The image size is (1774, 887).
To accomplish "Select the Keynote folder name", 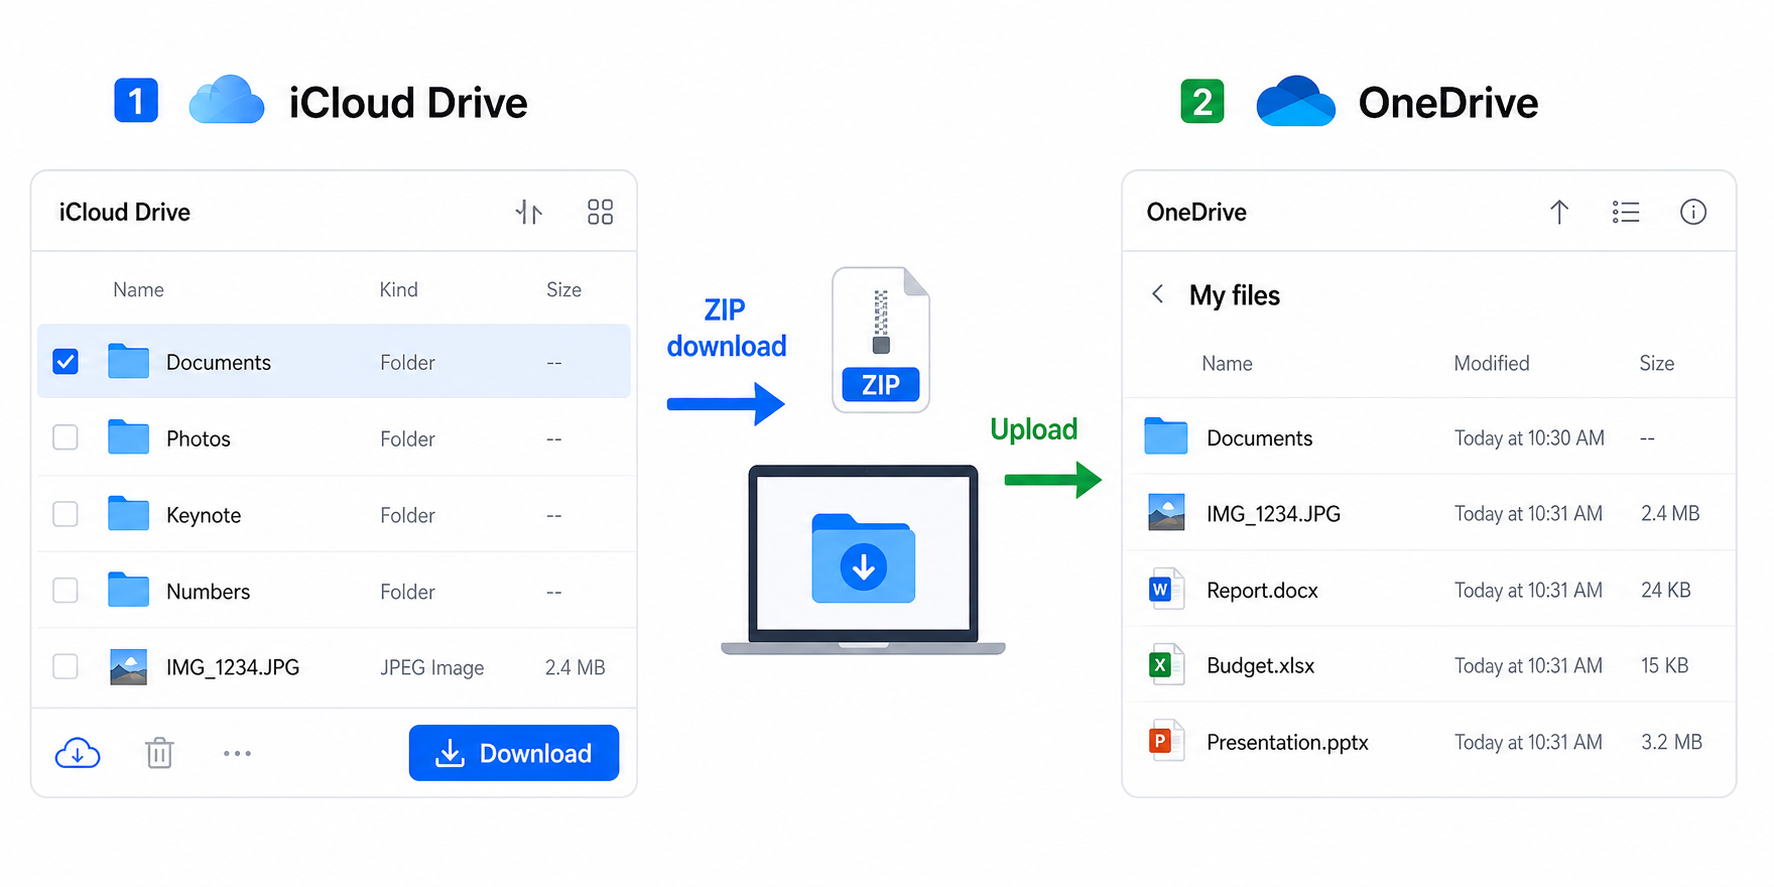I will 203,515.
